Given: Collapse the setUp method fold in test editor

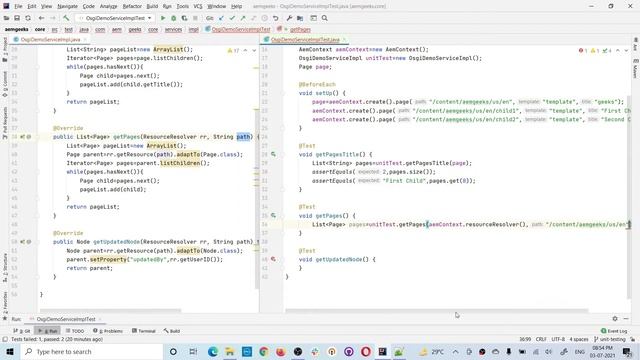Looking at the screenshot, I should tap(282, 93).
